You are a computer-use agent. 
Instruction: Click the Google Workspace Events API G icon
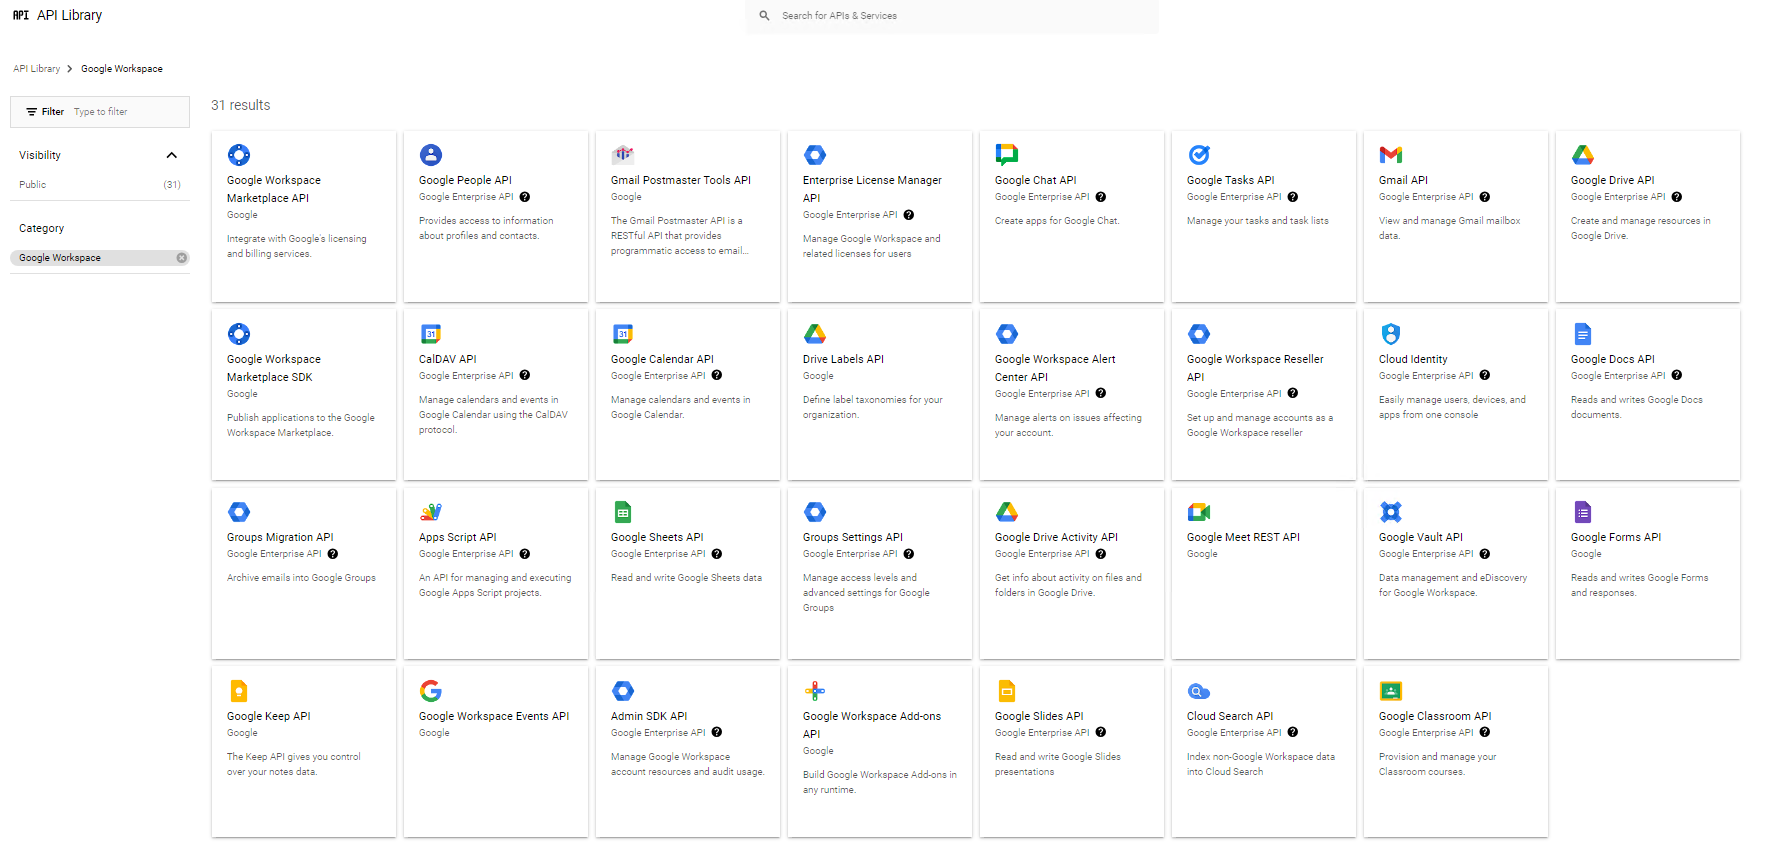click(431, 691)
